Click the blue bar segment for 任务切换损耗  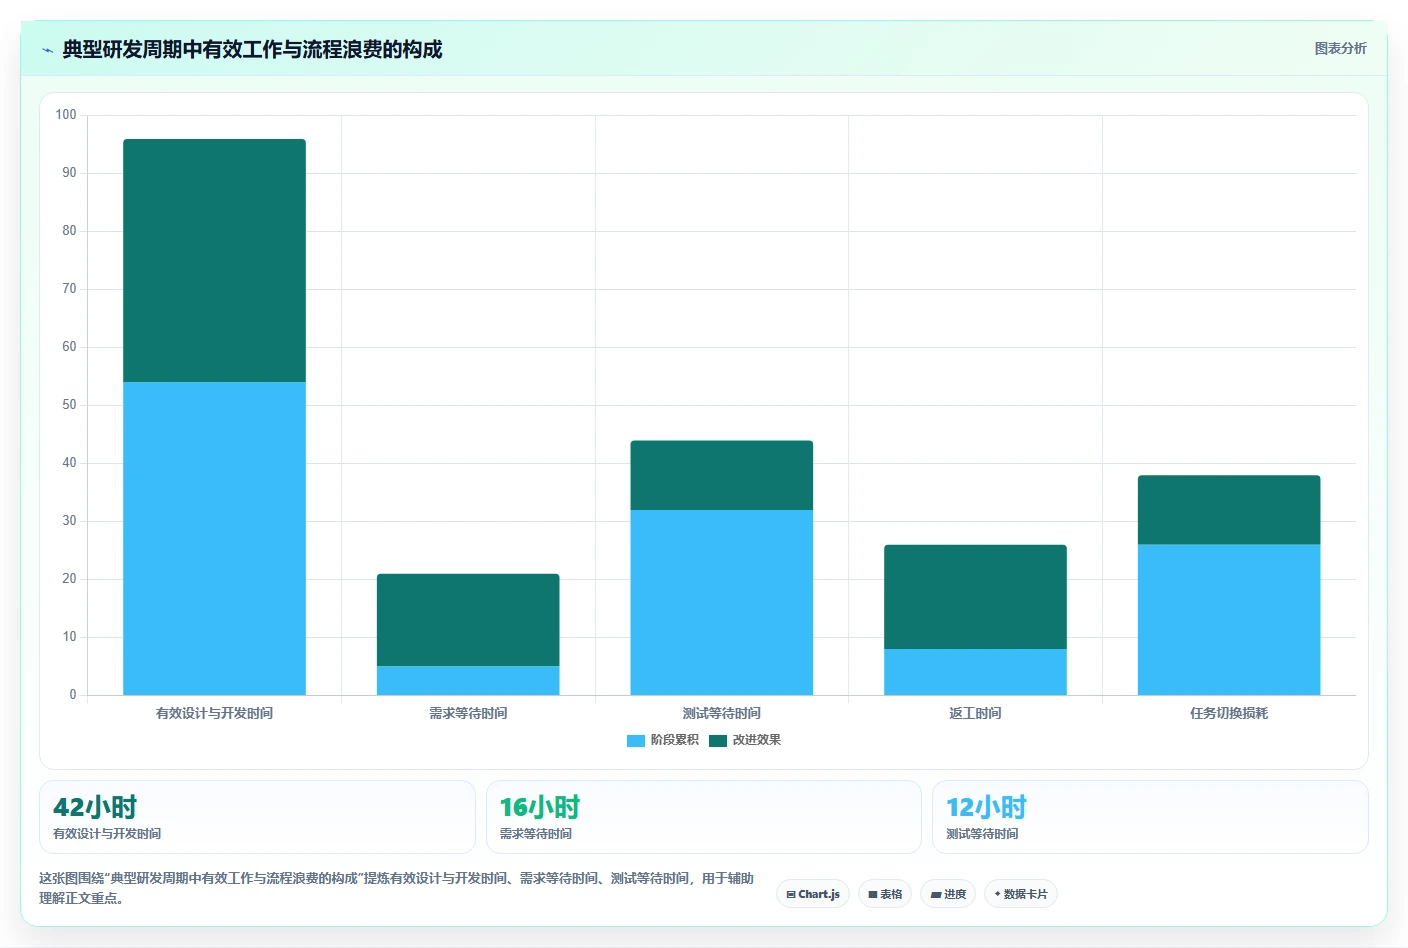coord(1229,619)
